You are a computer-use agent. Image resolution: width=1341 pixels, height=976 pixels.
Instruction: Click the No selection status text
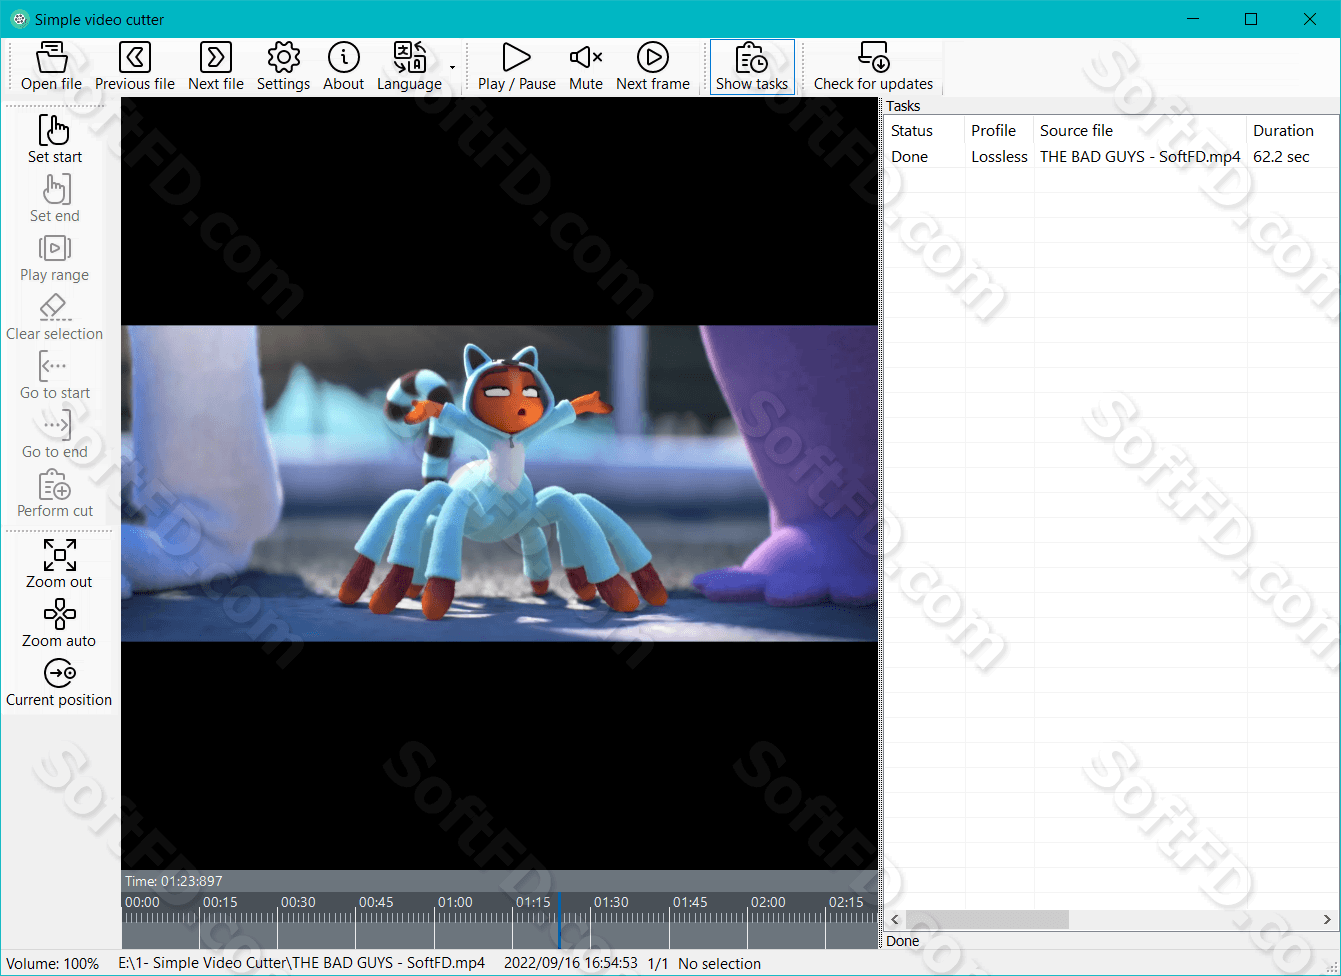click(x=719, y=964)
